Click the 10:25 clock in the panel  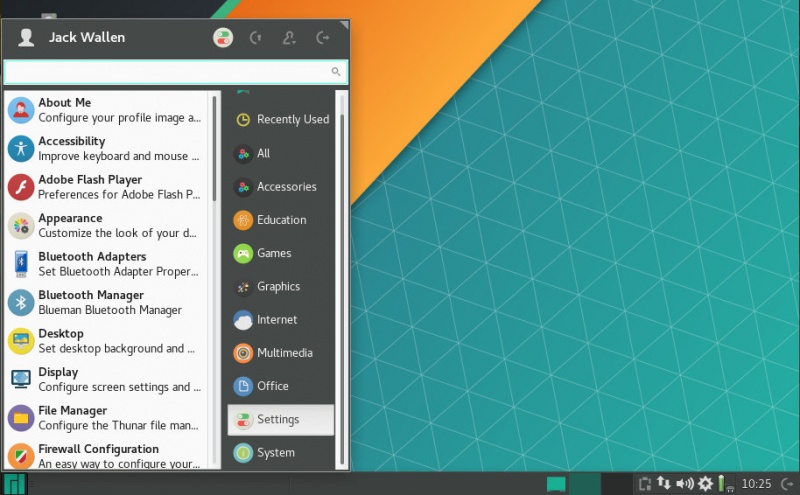pyautogui.click(x=756, y=484)
